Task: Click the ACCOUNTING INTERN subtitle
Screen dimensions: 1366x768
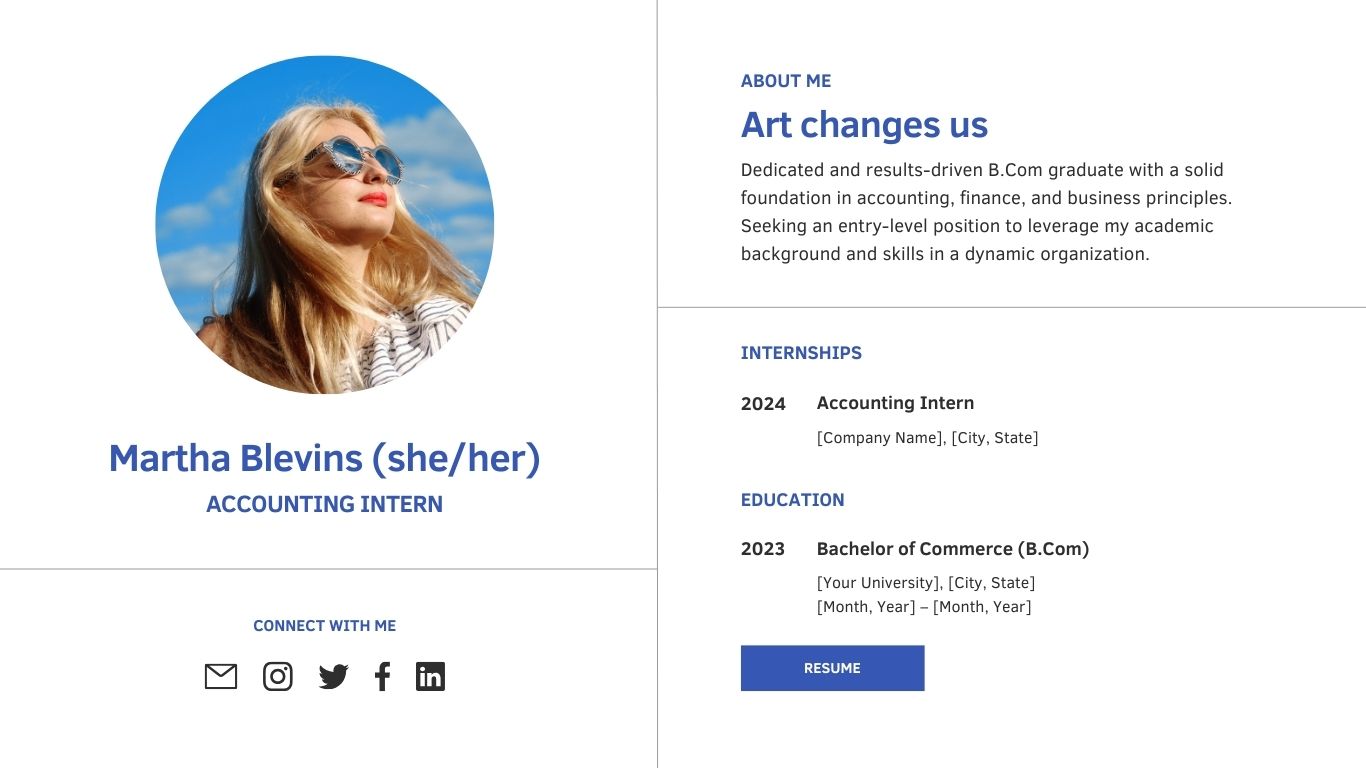Action: [324, 504]
